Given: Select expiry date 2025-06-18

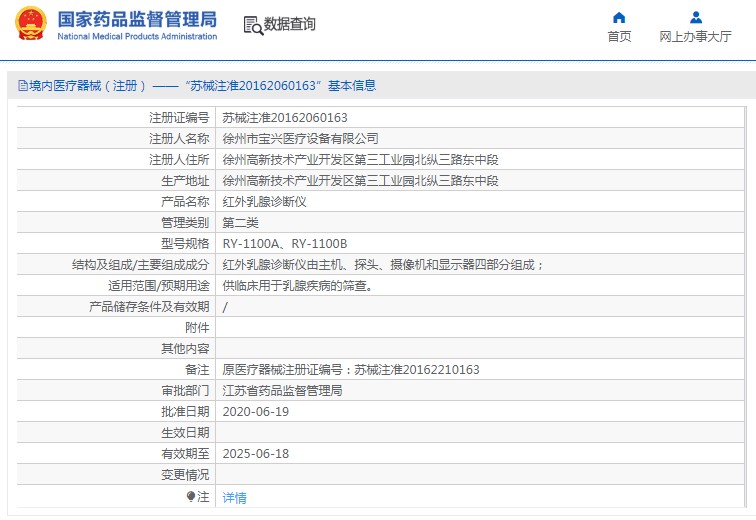Looking at the screenshot, I should (256, 453).
